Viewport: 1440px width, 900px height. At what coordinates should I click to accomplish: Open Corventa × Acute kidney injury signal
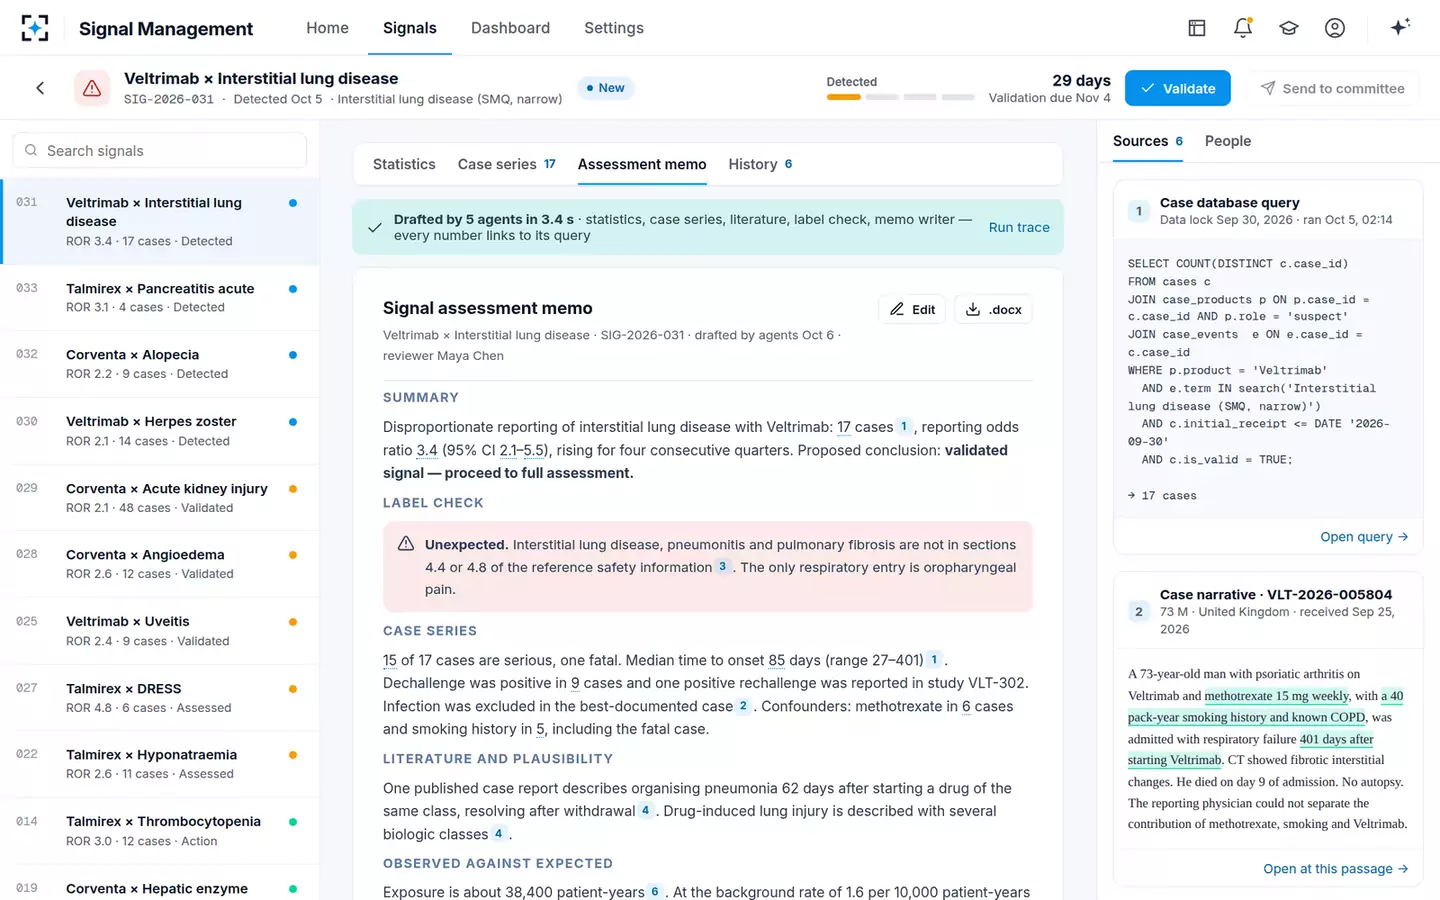(x=160, y=498)
